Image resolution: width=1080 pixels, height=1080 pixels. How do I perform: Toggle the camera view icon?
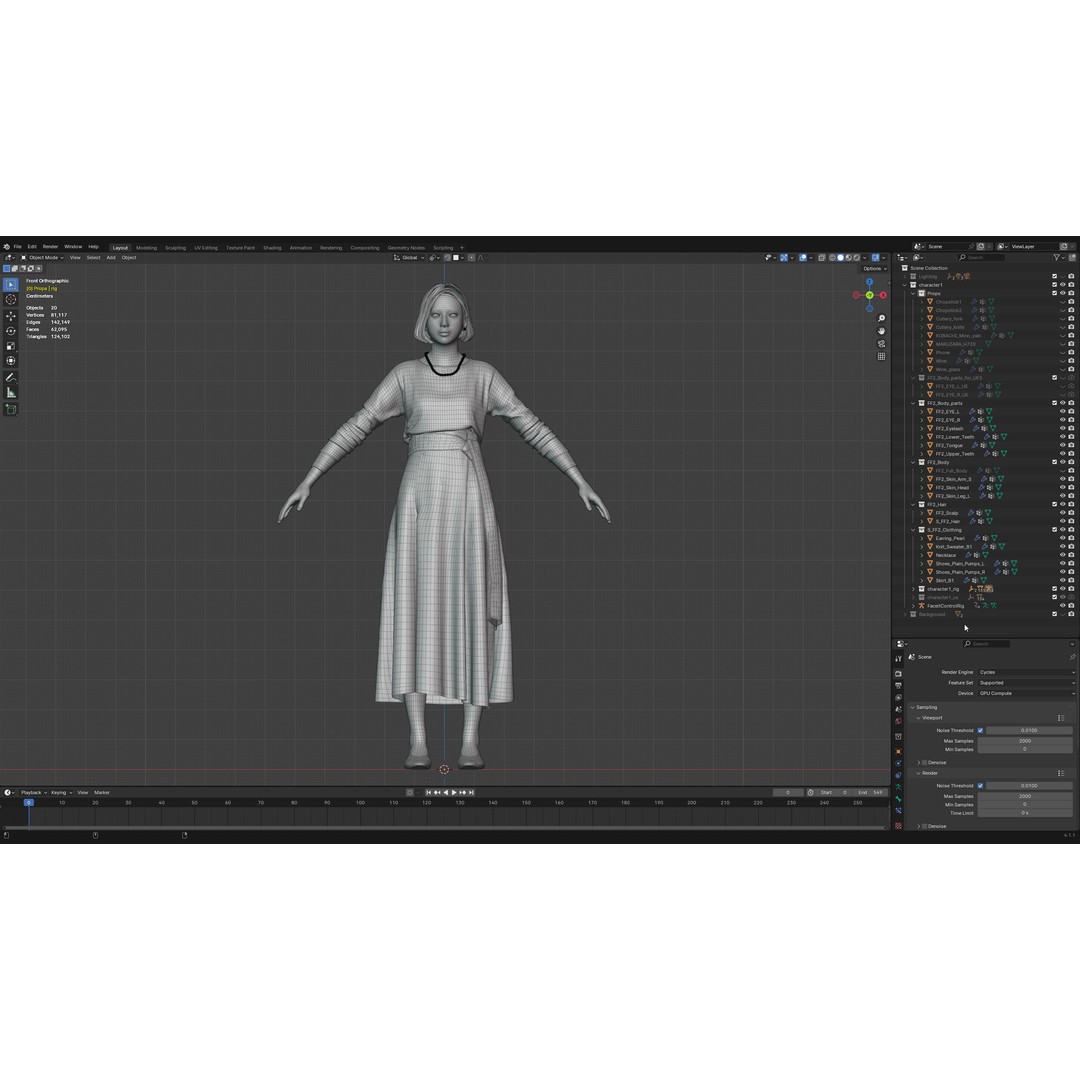pyautogui.click(x=881, y=344)
